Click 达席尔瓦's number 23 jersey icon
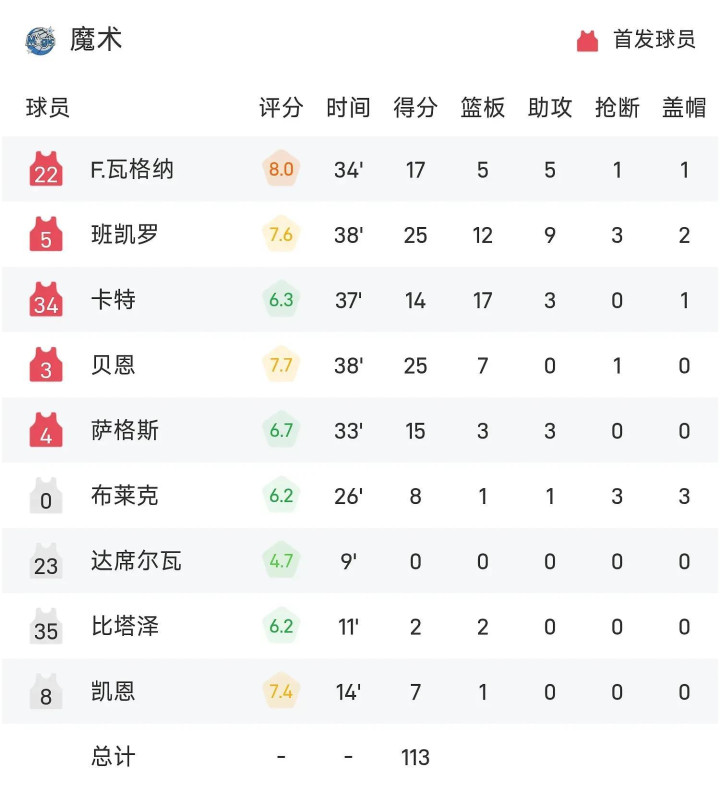The image size is (720, 791). [46, 561]
